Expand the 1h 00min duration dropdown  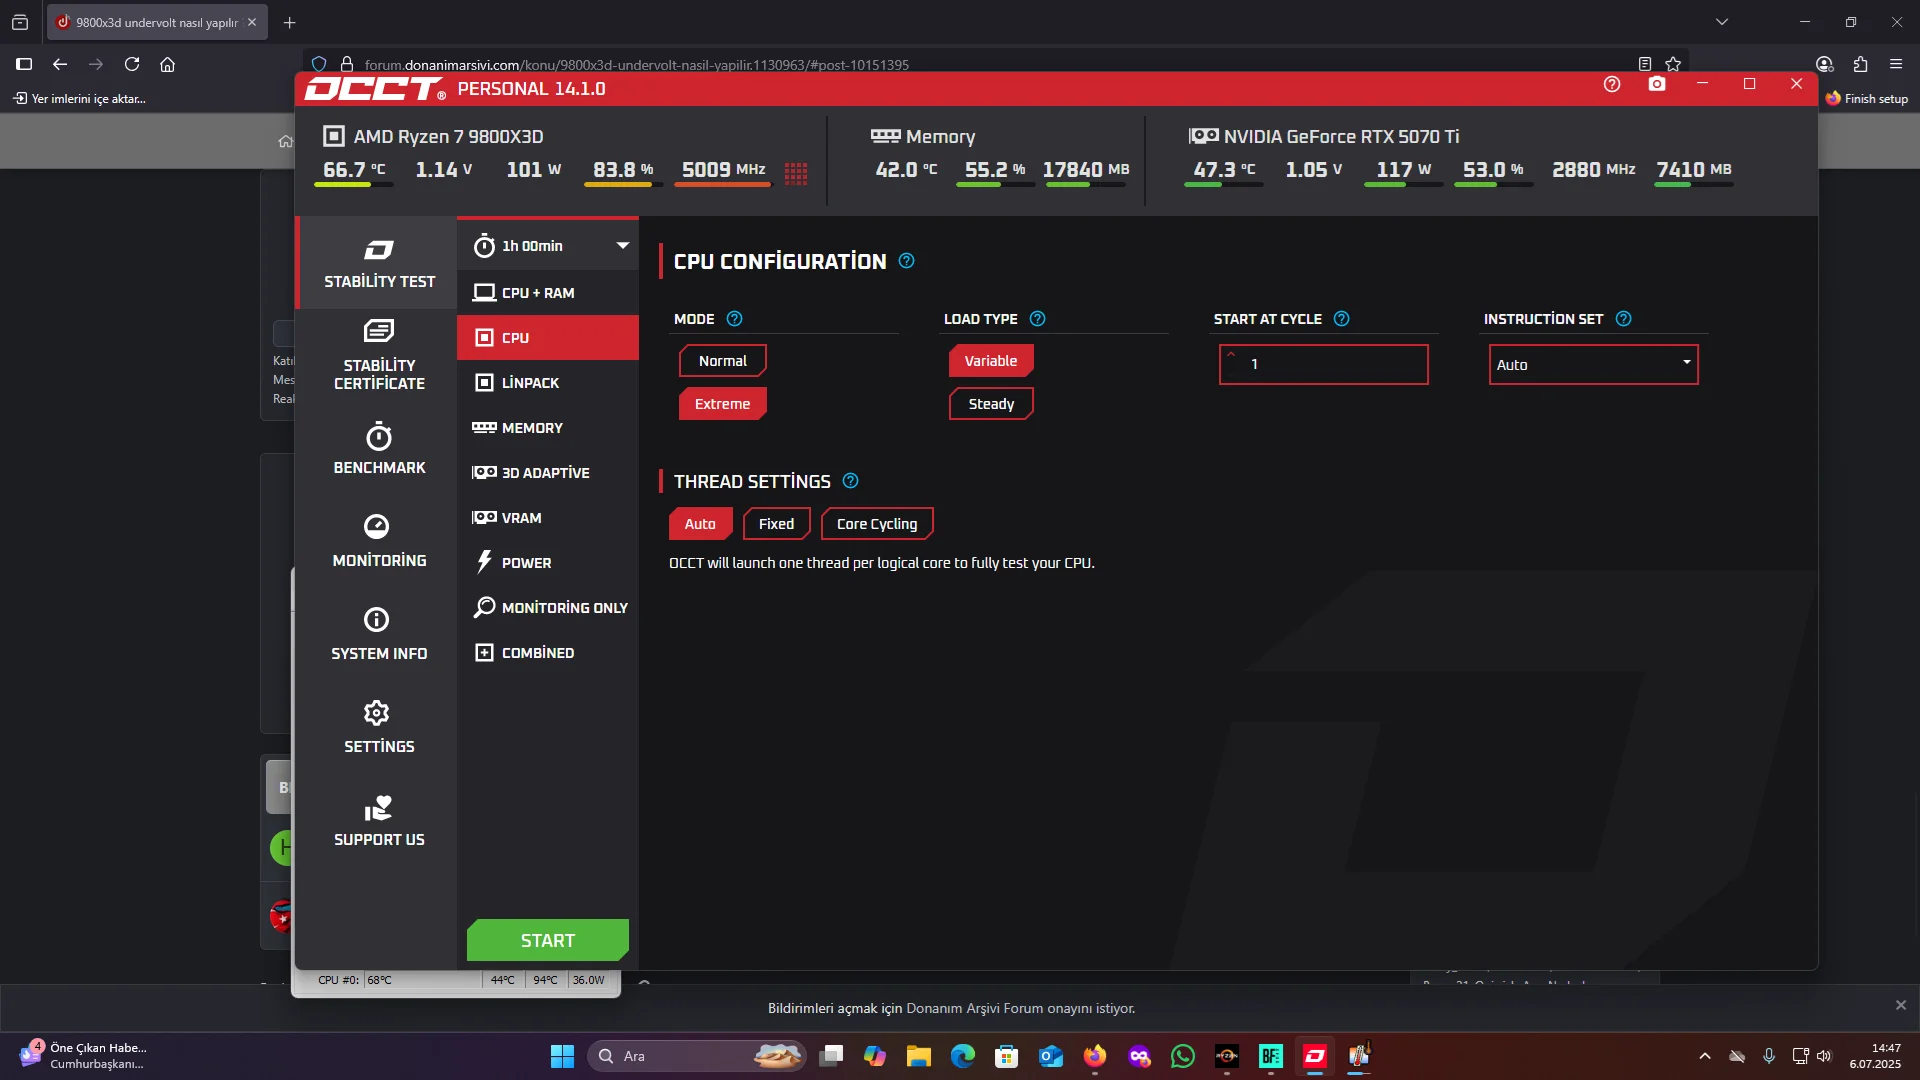point(622,246)
